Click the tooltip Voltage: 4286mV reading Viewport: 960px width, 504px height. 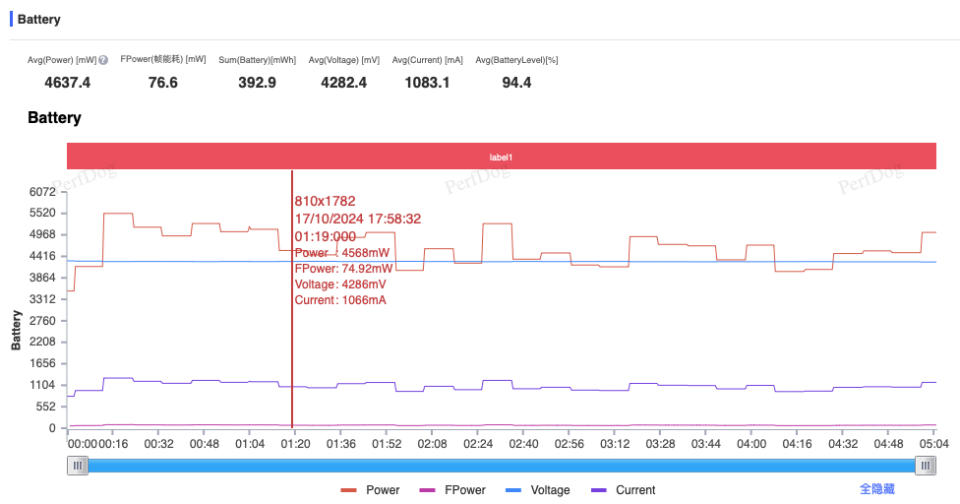coord(340,285)
